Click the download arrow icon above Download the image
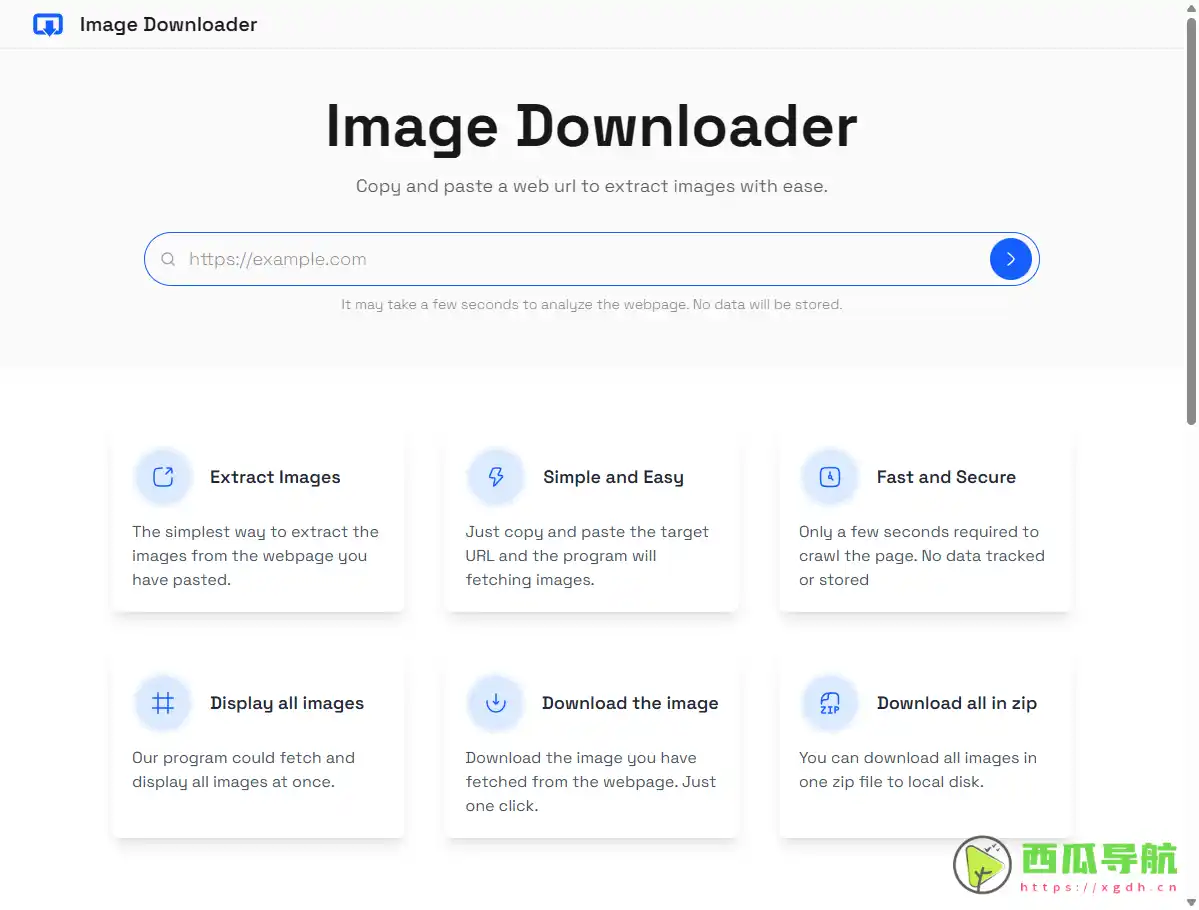This screenshot has width=1199, height=910. point(495,703)
